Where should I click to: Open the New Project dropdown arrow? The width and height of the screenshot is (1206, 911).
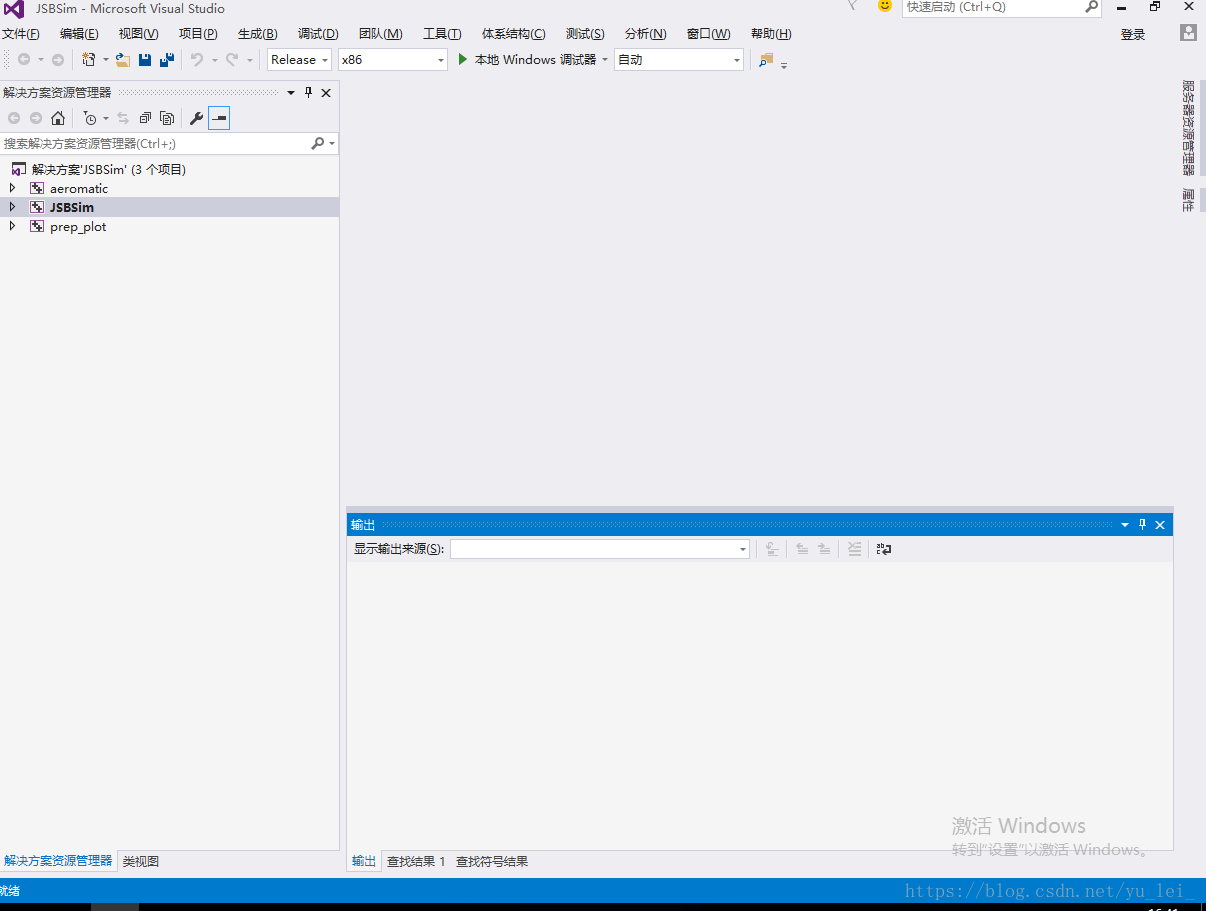[106, 60]
